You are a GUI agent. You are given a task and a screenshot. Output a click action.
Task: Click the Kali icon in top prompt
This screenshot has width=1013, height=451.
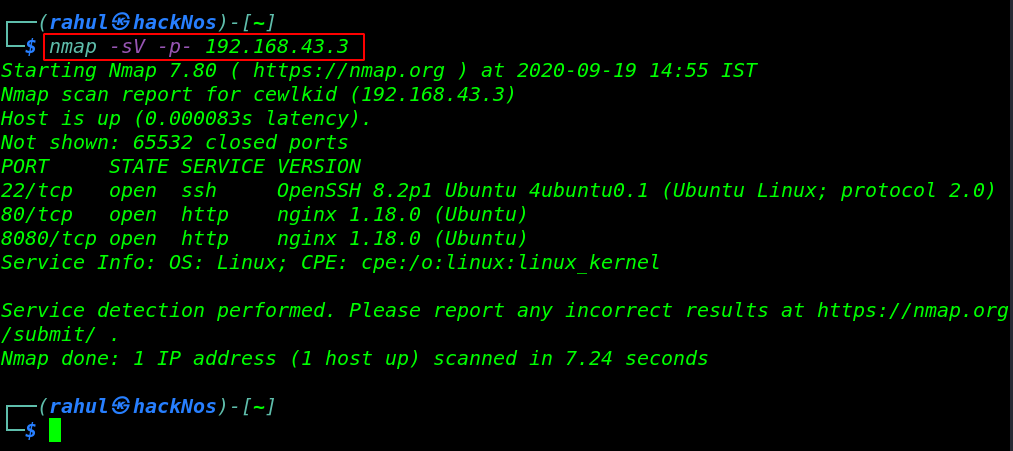pos(121,23)
